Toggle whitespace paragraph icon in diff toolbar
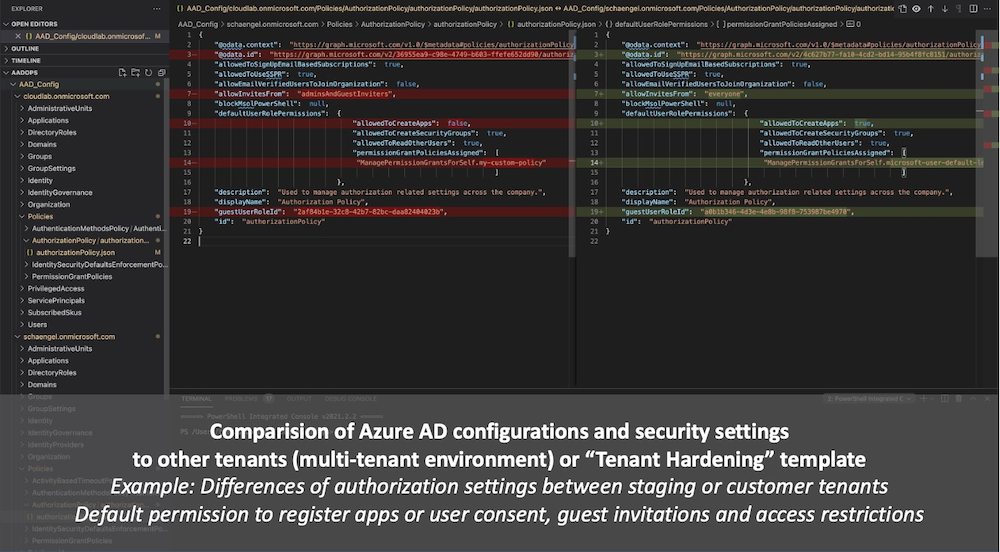Screen dimensions: 1000x552 (959, 9)
